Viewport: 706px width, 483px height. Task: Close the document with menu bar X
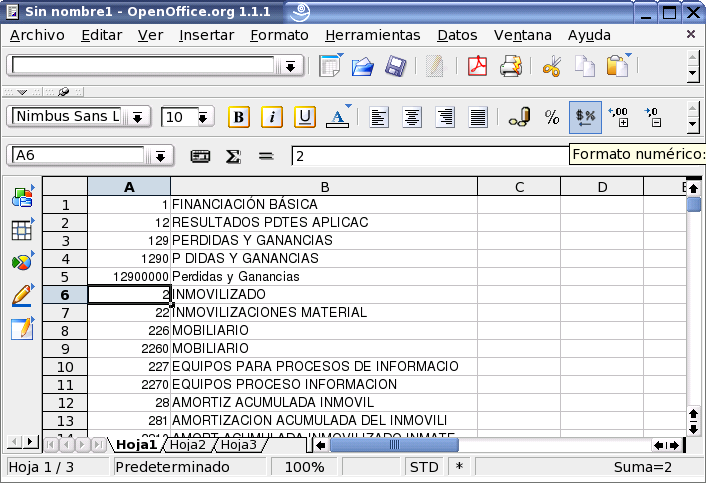click(691, 34)
